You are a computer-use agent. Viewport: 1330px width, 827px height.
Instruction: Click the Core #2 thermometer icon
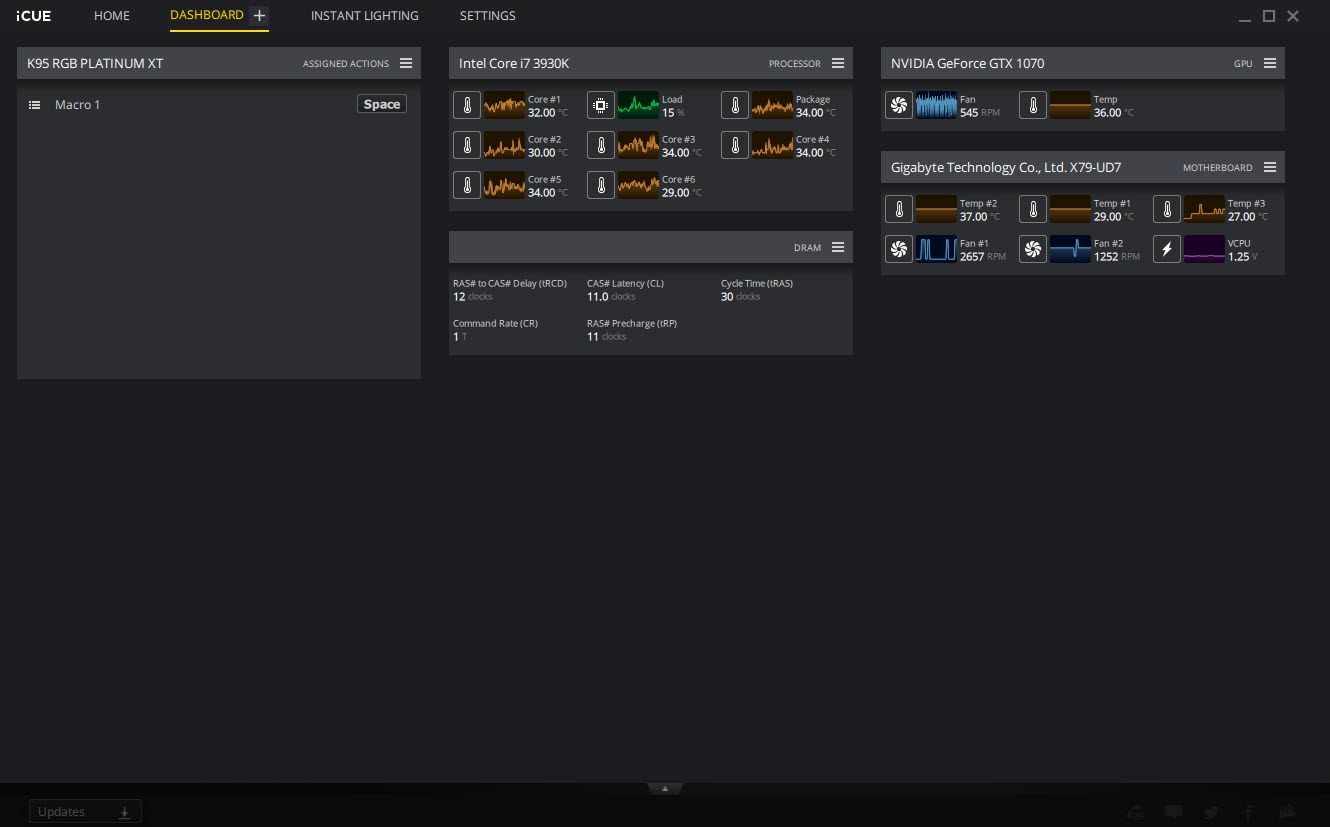click(x=467, y=145)
